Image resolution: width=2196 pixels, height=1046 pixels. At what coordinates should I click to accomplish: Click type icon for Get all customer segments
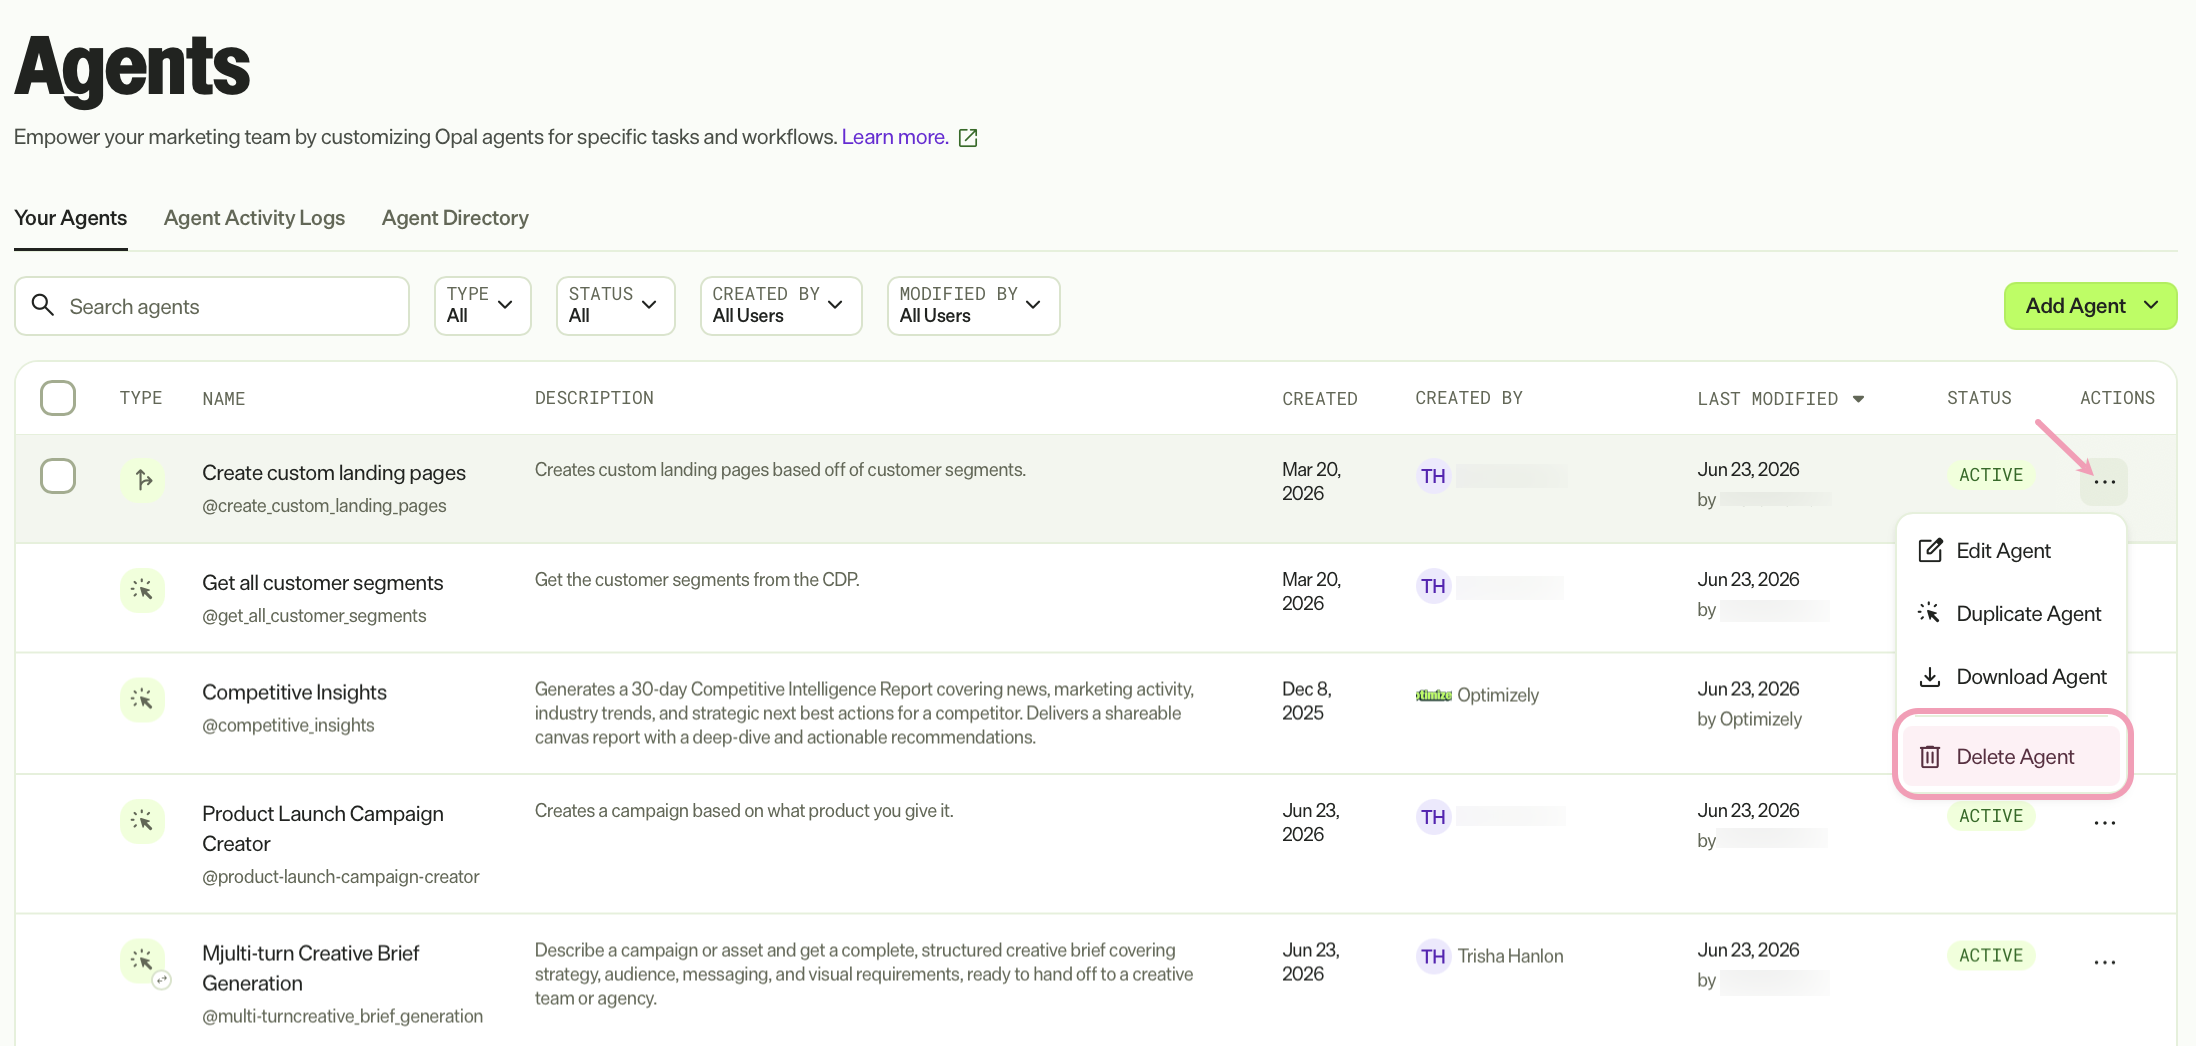[x=143, y=590]
